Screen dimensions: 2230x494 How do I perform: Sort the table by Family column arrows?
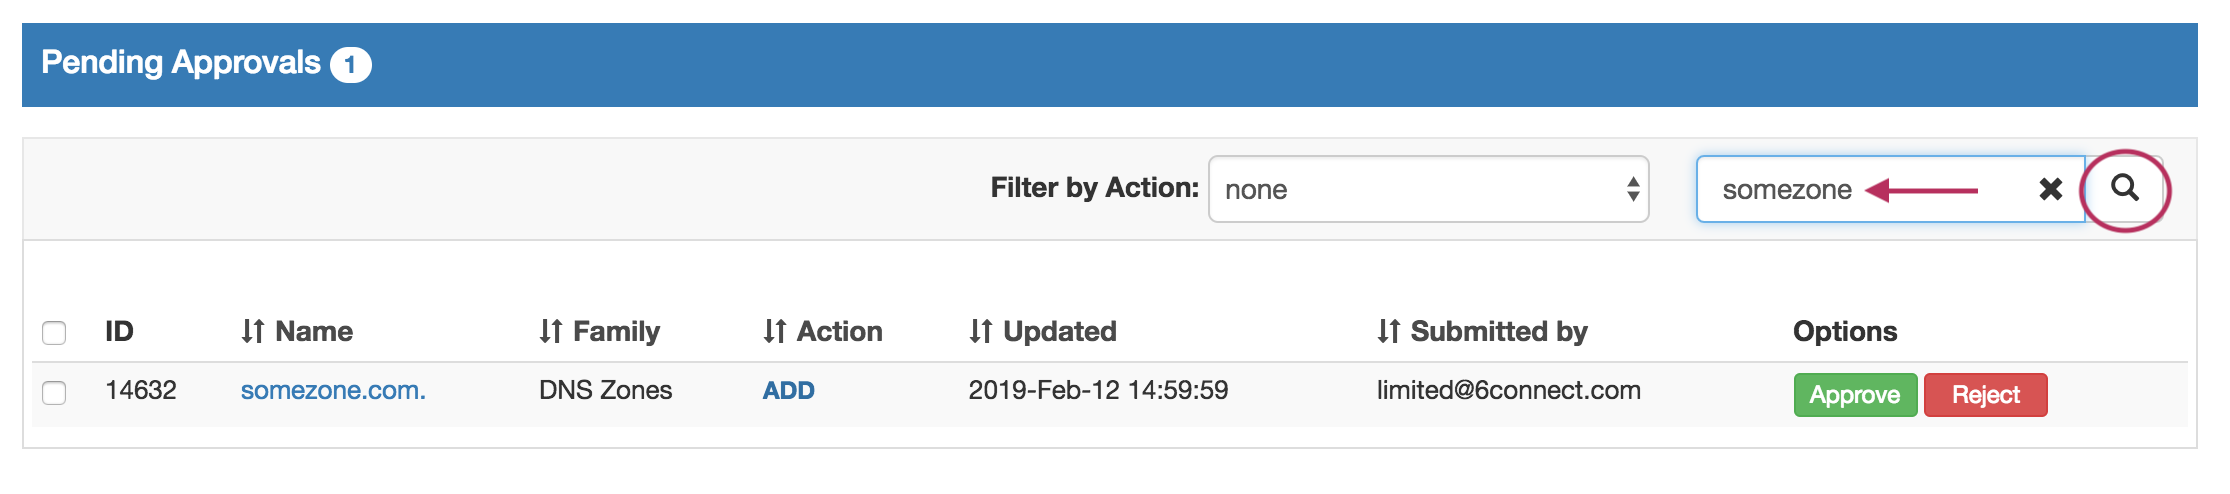[x=550, y=332]
